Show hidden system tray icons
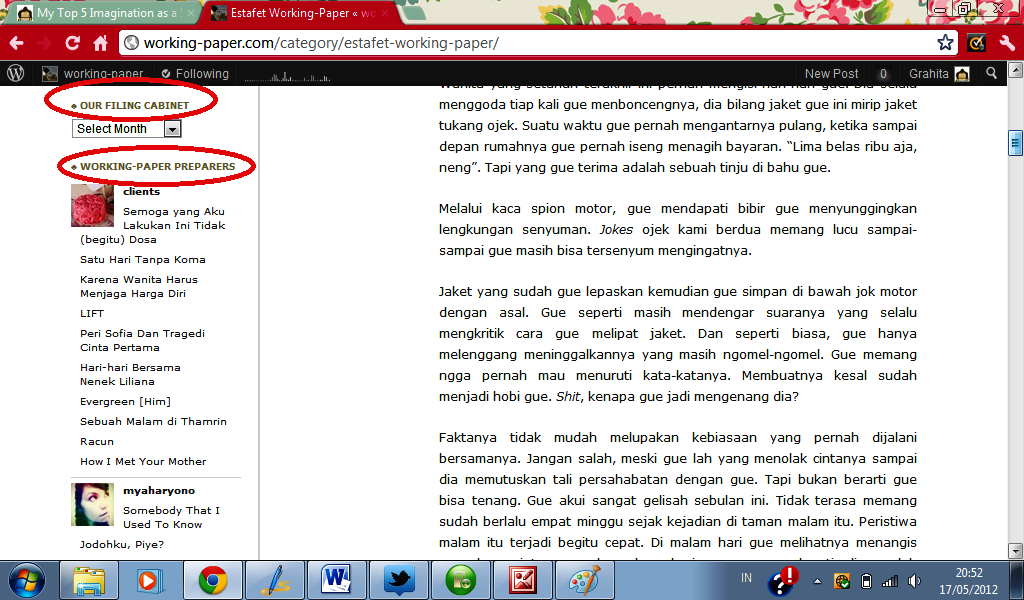The width and height of the screenshot is (1024, 600). [x=818, y=580]
